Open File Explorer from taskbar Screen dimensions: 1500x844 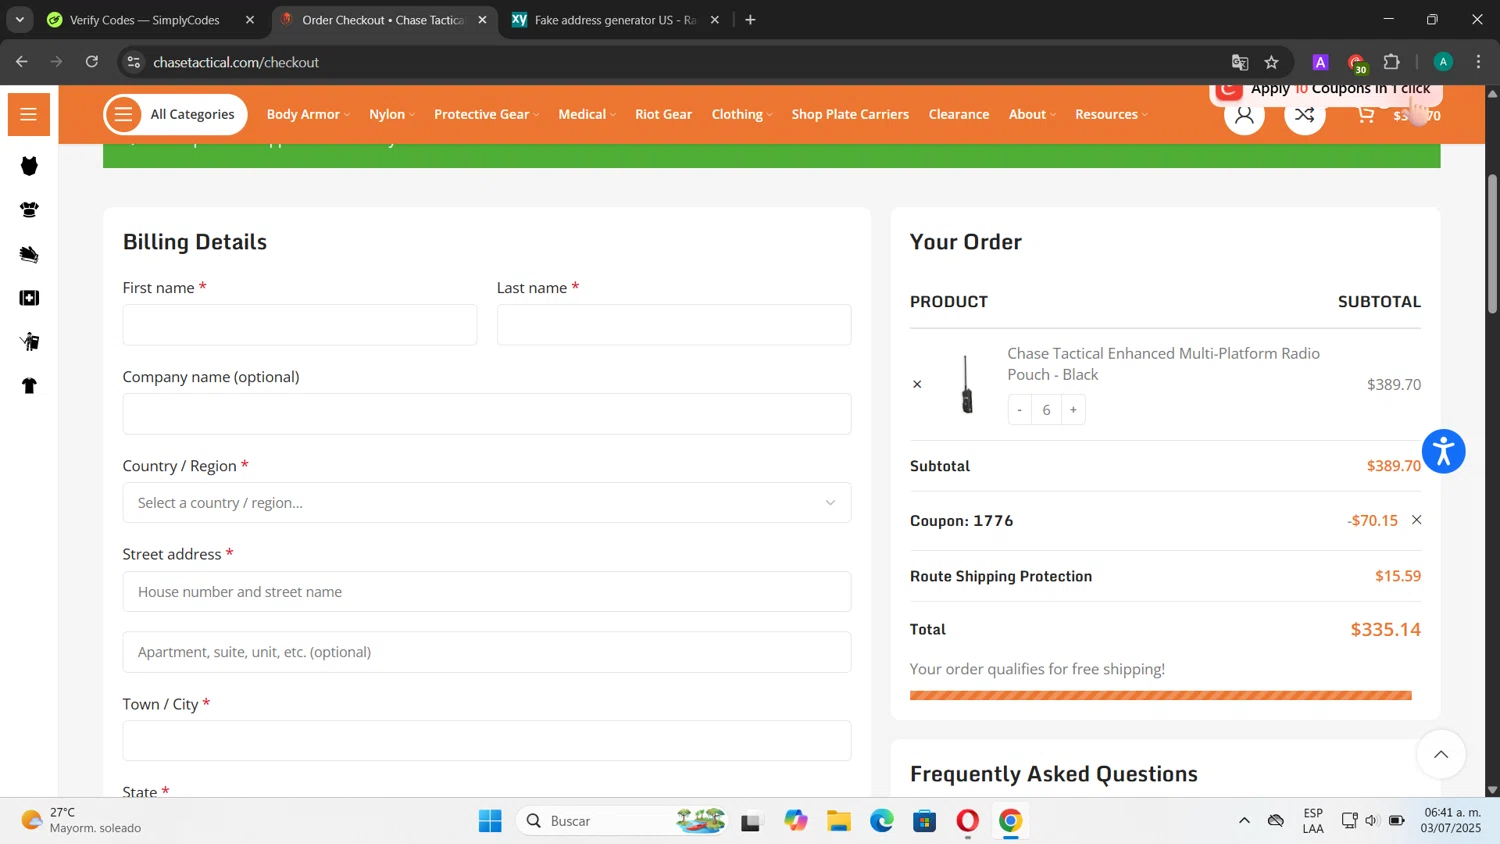(838, 821)
